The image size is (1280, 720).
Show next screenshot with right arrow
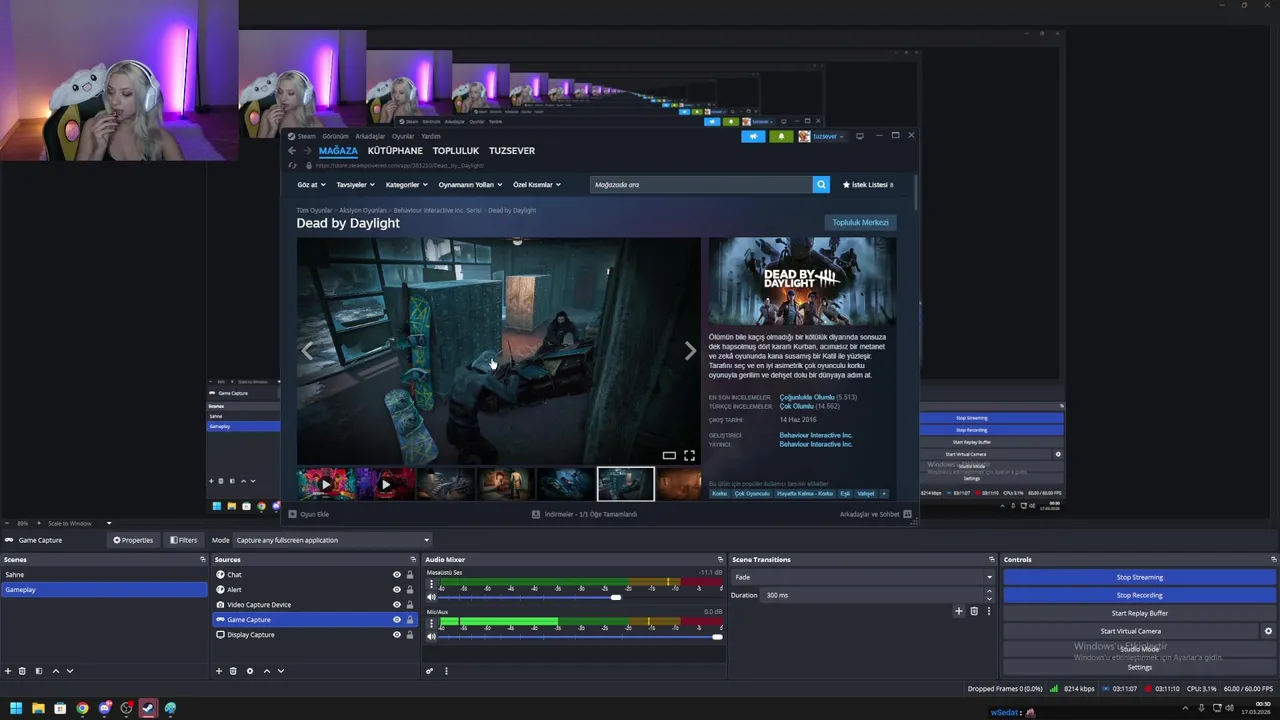[690, 350]
